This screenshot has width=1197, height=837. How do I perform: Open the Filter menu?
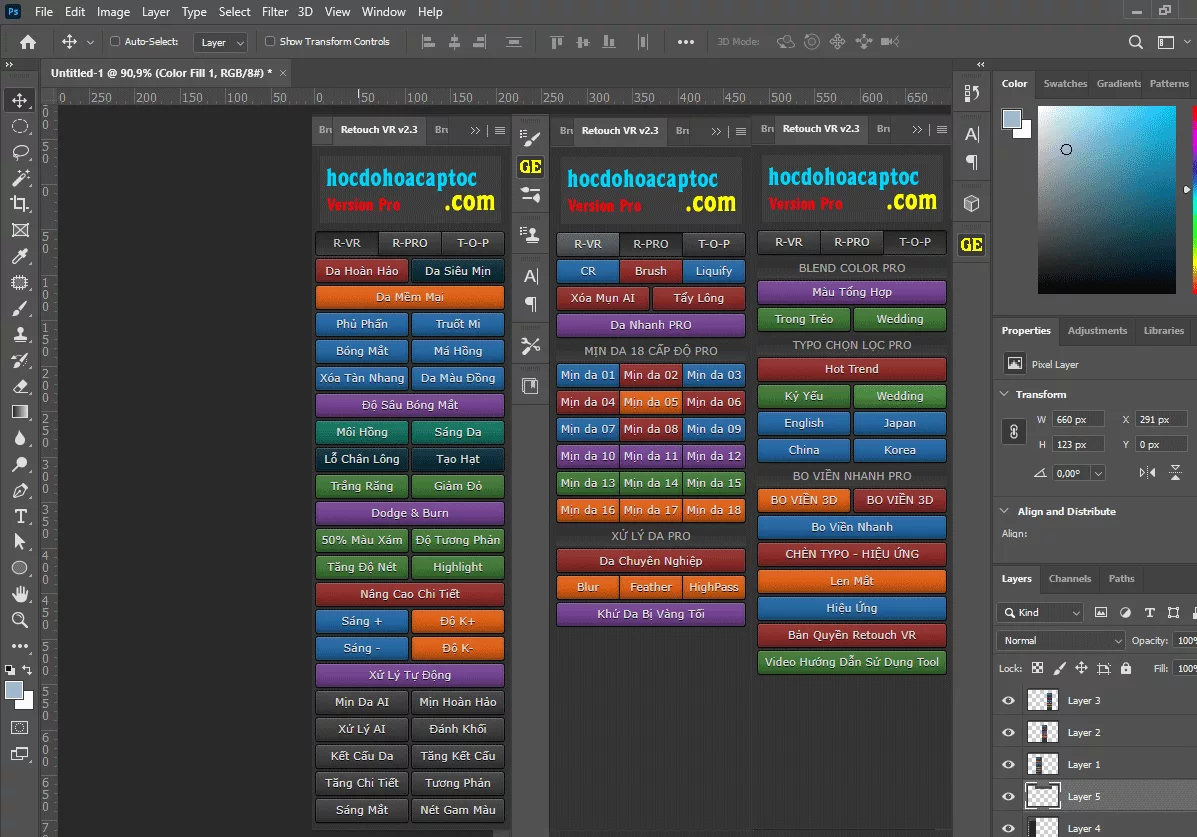pyautogui.click(x=275, y=12)
